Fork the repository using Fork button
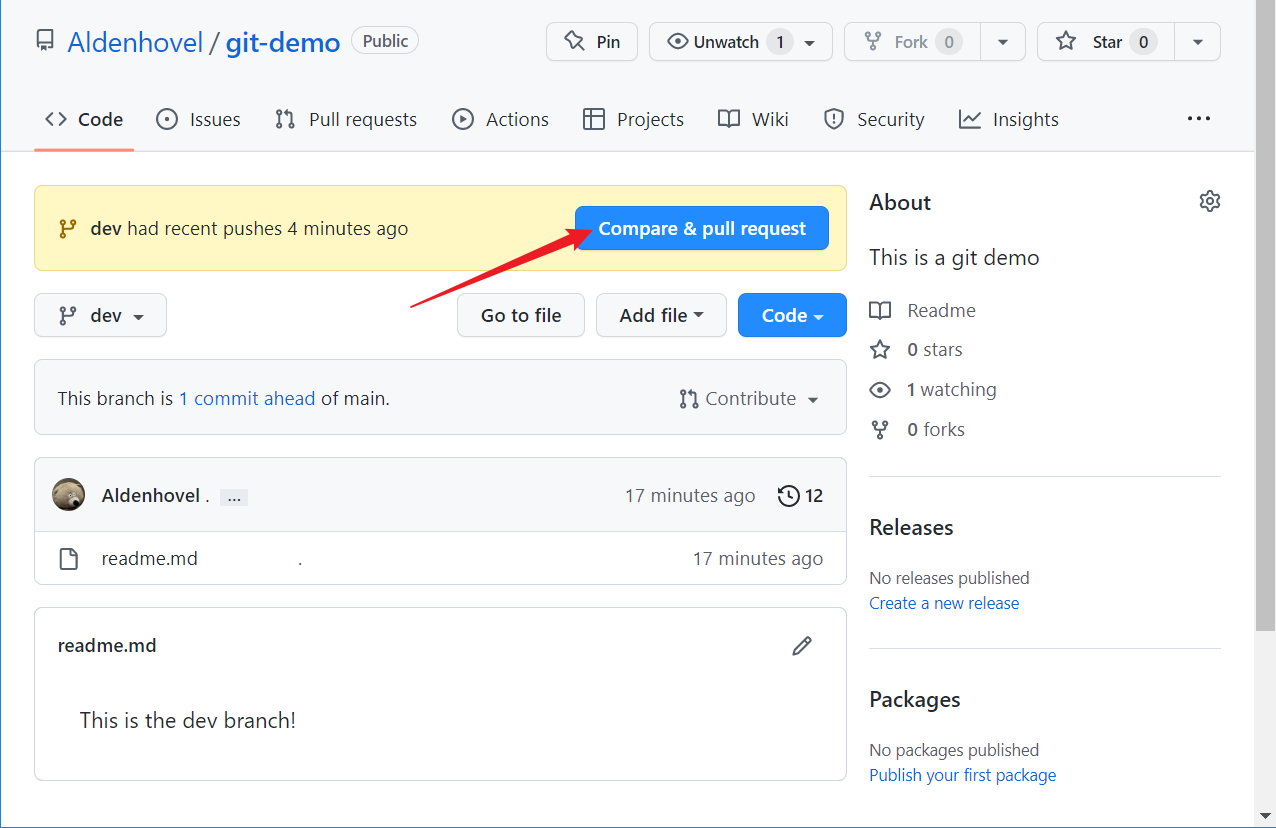Screen dimensions: 1276x828 pos(912,42)
